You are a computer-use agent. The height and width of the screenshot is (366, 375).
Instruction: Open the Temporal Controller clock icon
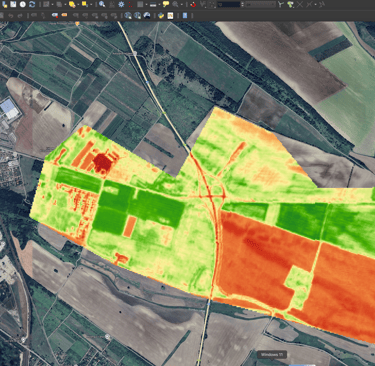click(23, 4)
